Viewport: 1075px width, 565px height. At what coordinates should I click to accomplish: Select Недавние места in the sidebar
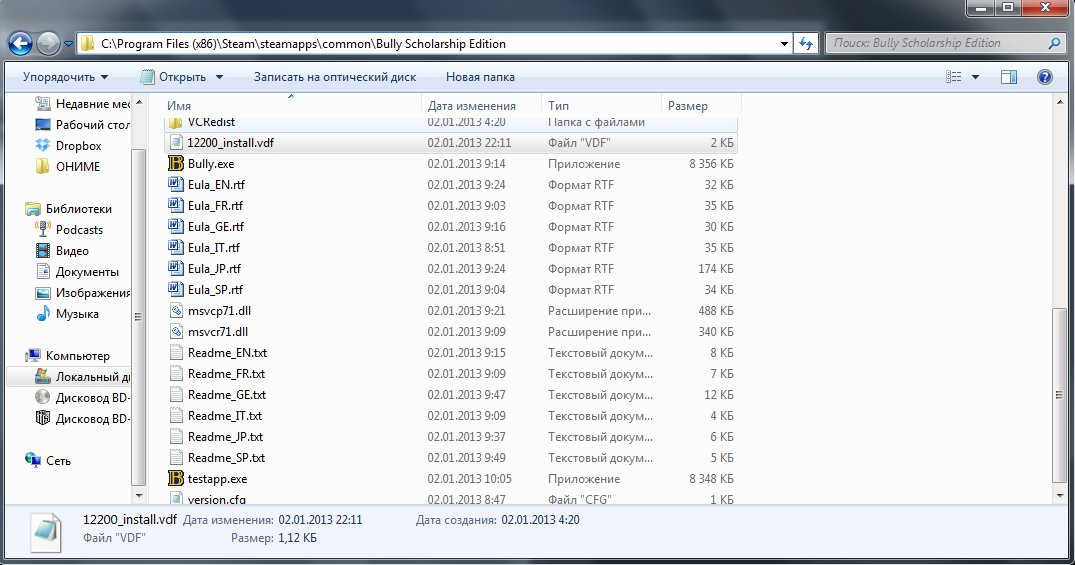tap(84, 104)
